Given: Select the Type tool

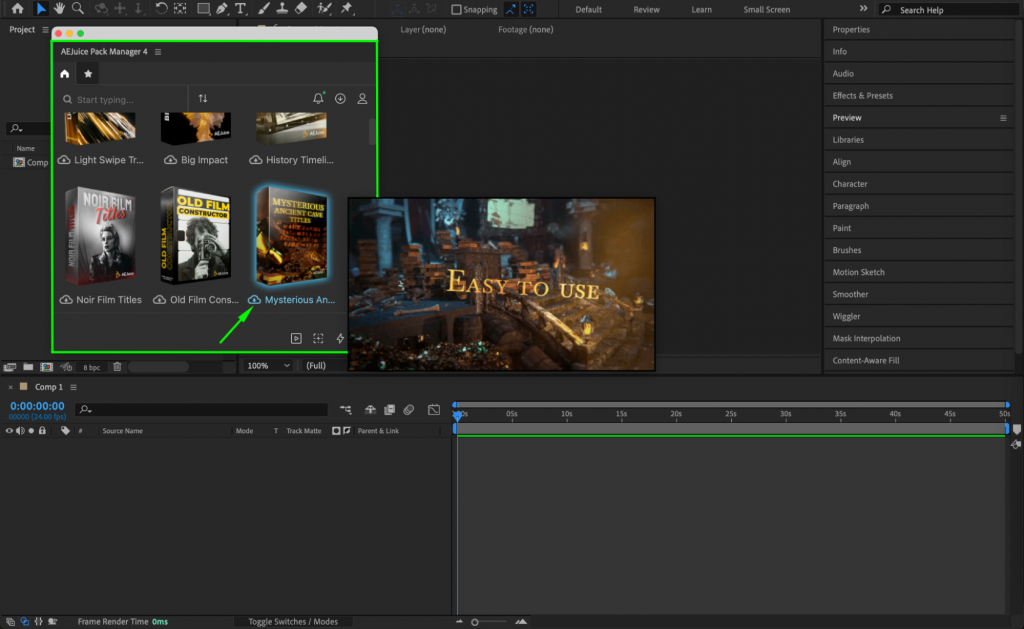Looking at the screenshot, I should coord(240,10).
